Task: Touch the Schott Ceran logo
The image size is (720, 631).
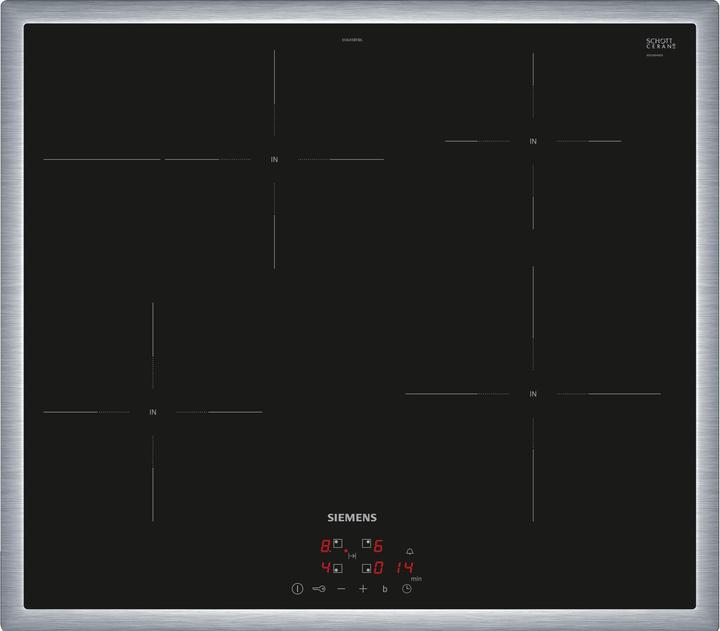Action: coord(661,44)
